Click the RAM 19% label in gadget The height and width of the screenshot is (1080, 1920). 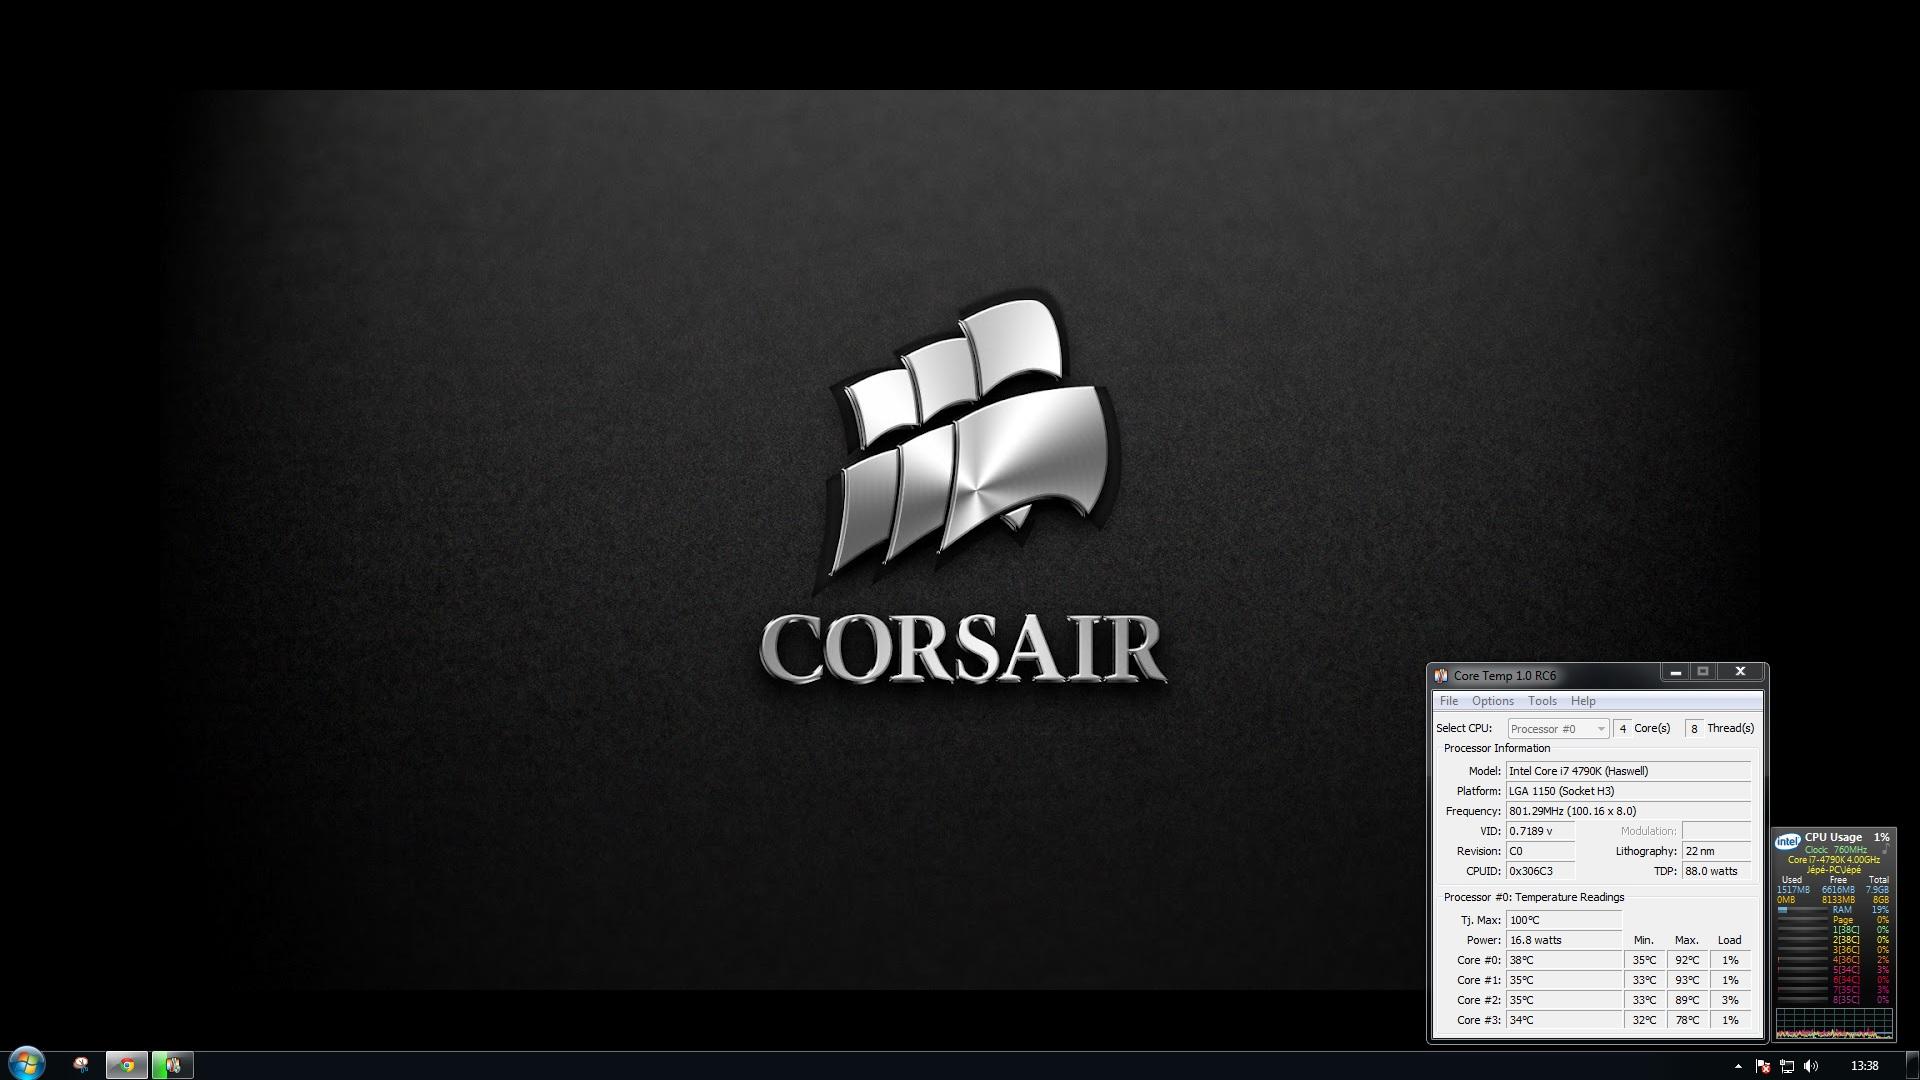[1860, 910]
